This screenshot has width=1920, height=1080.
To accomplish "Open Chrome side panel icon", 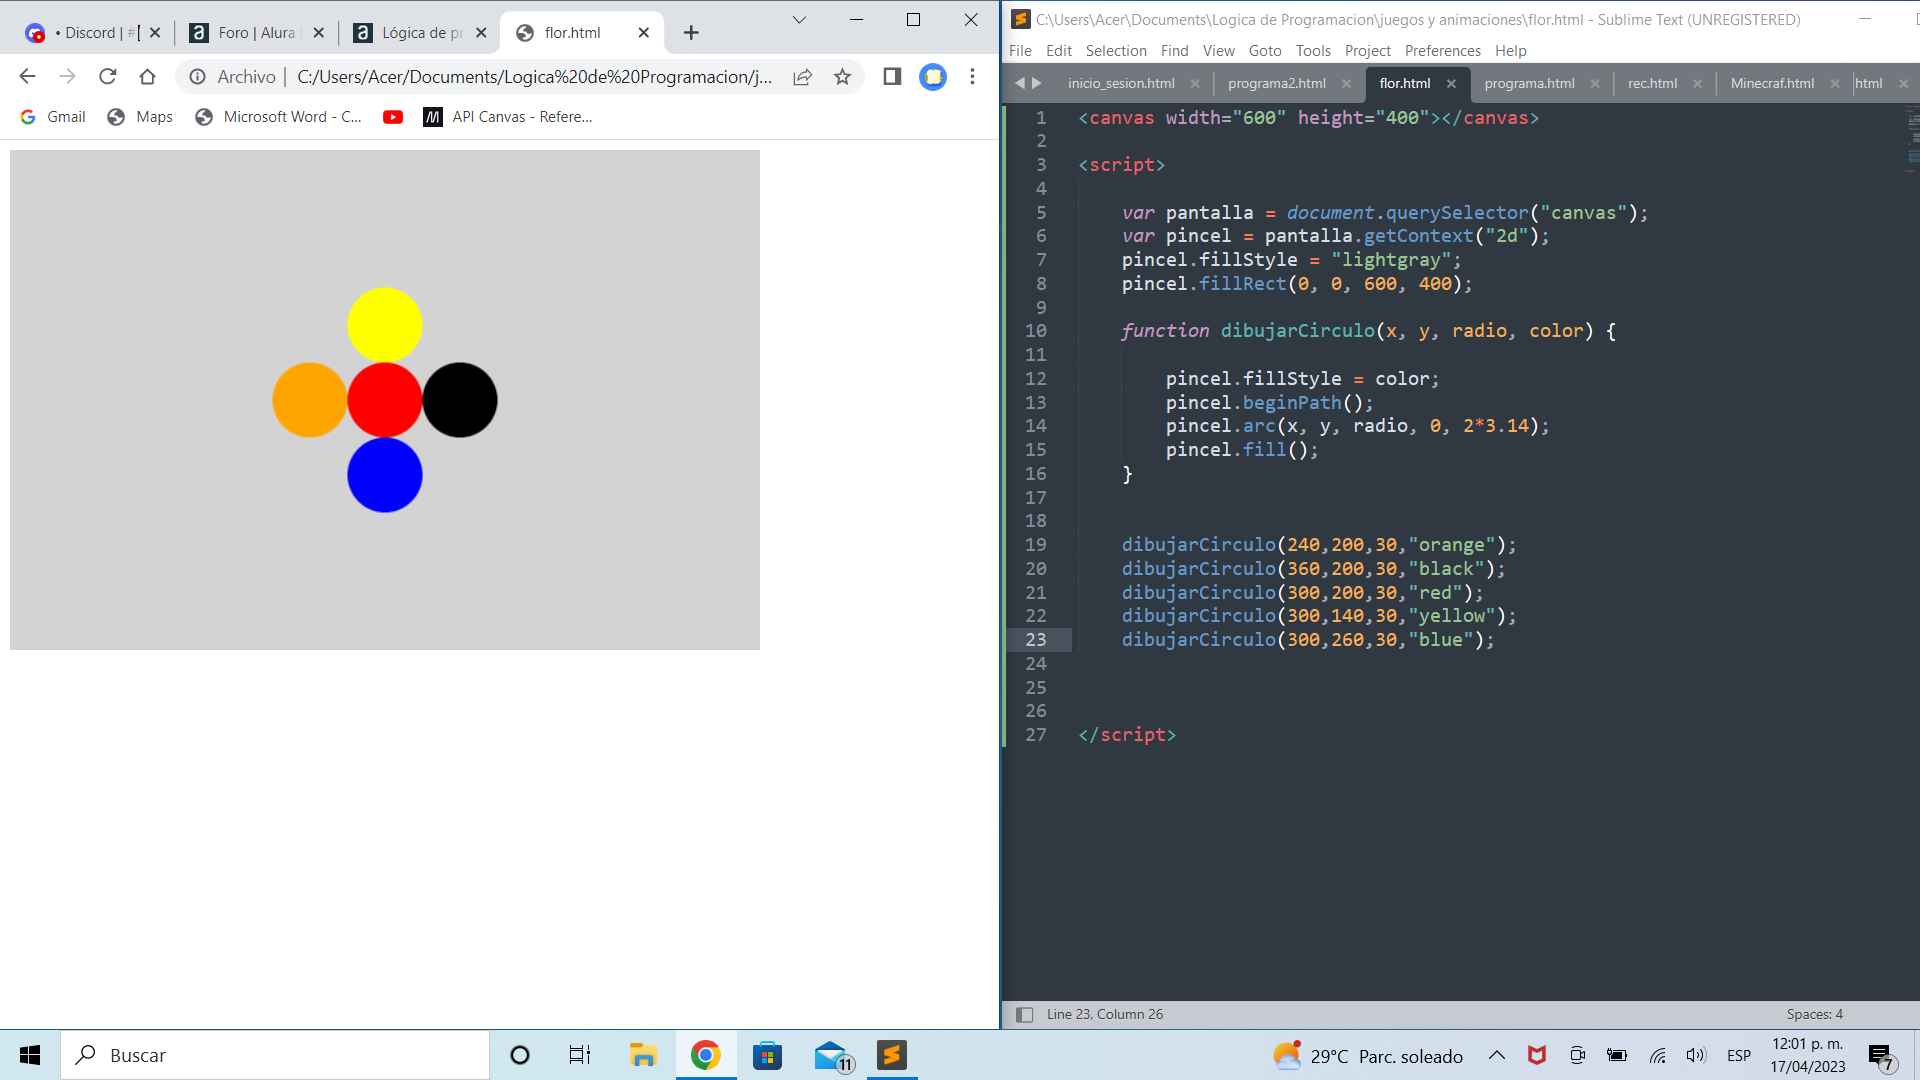I will tap(892, 77).
